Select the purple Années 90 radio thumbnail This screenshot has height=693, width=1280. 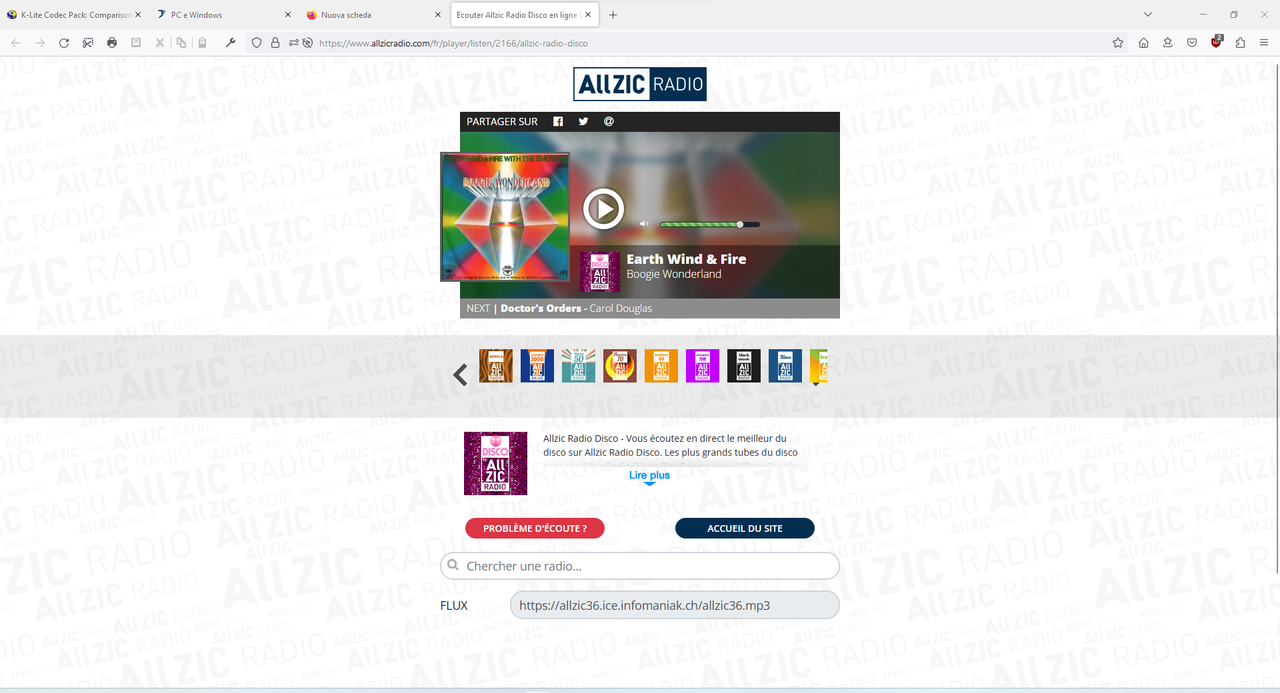click(702, 366)
